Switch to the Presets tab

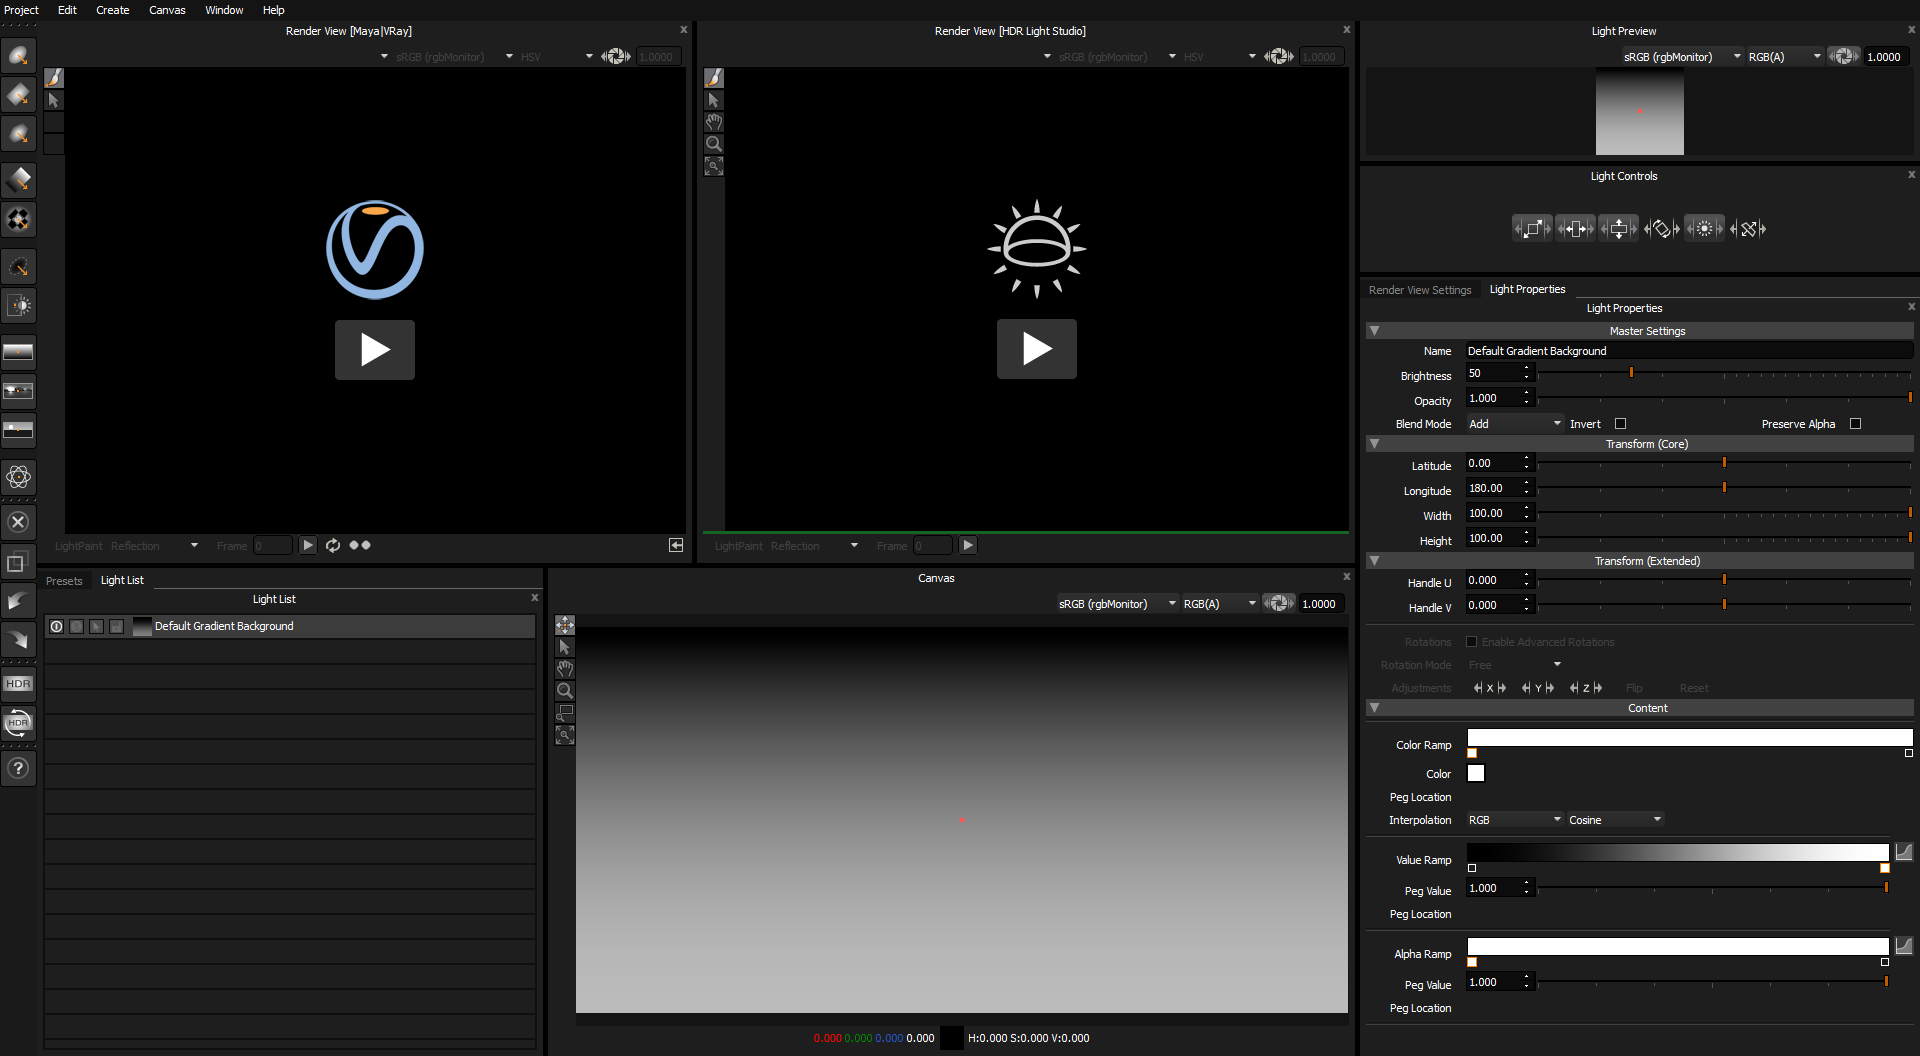pyautogui.click(x=64, y=581)
